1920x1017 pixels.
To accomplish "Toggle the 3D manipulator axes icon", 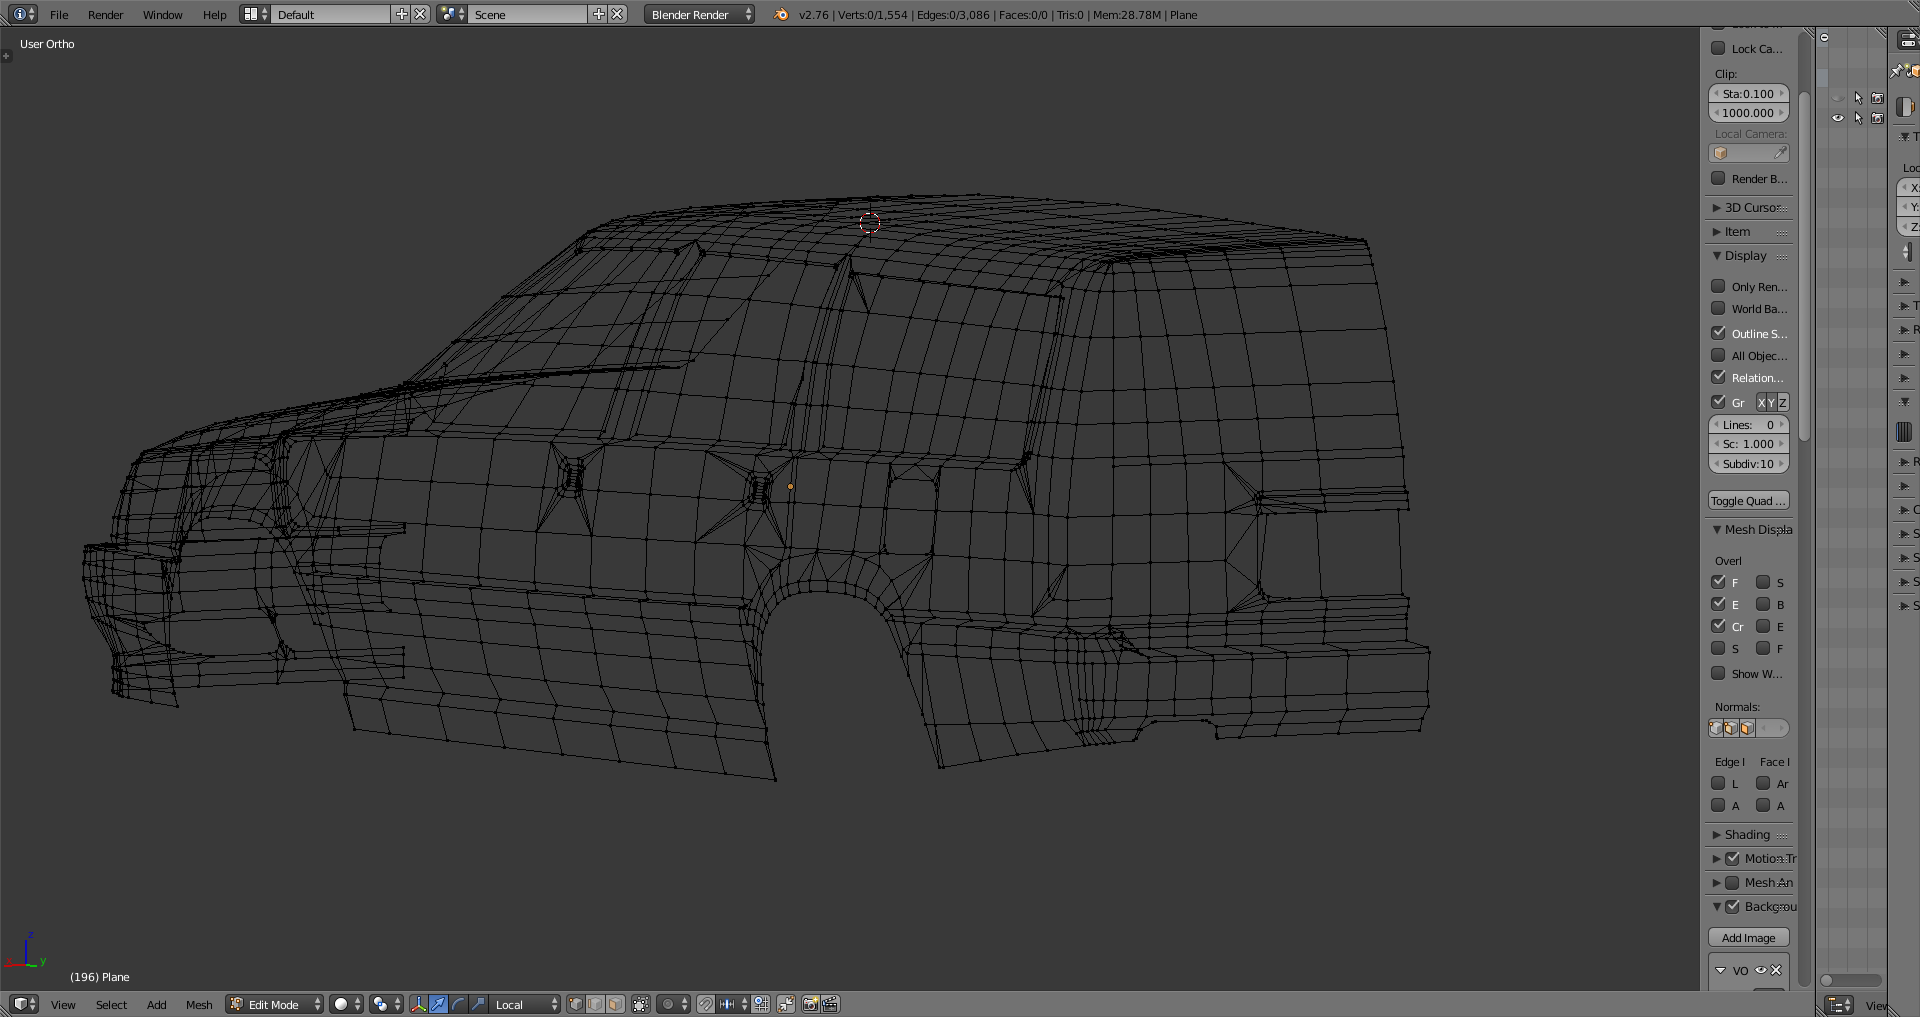I will (418, 1004).
